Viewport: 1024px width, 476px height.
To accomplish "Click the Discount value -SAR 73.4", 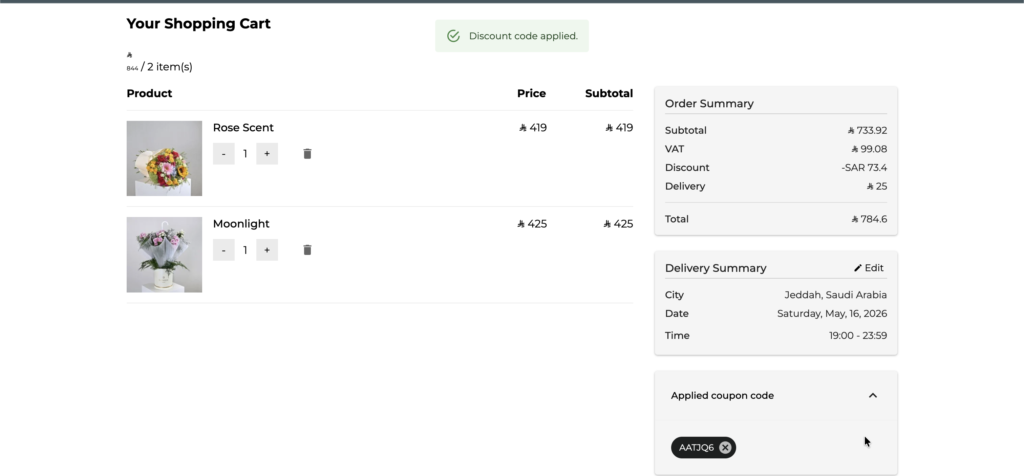I will point(864,167).
